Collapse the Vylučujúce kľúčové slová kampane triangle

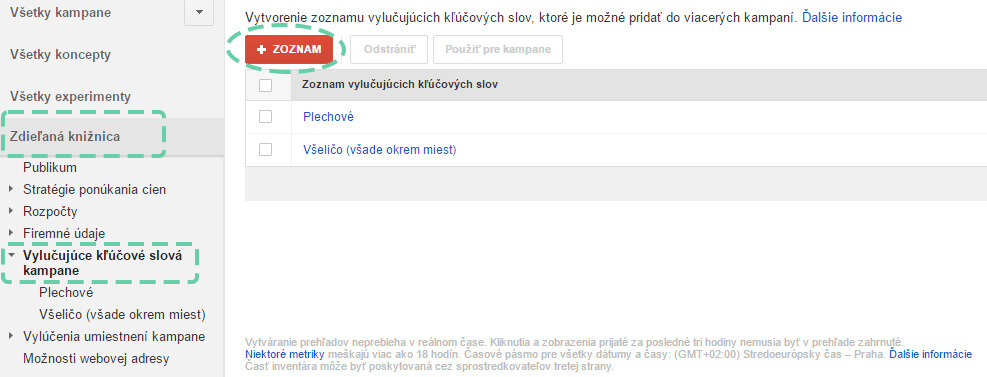[x=11, y=256]
